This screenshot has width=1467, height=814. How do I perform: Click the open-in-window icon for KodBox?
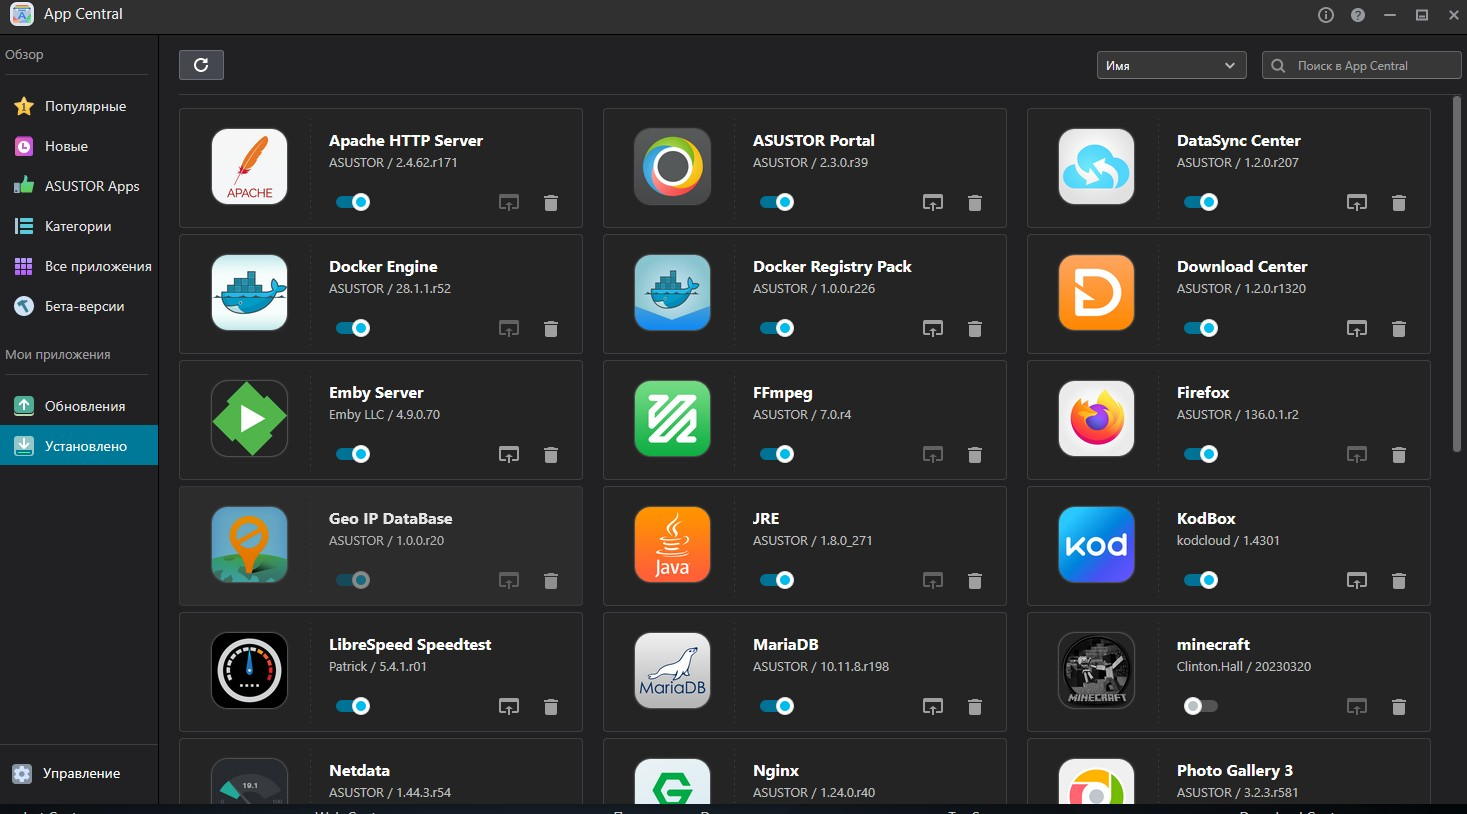[x=1357, y=581]
